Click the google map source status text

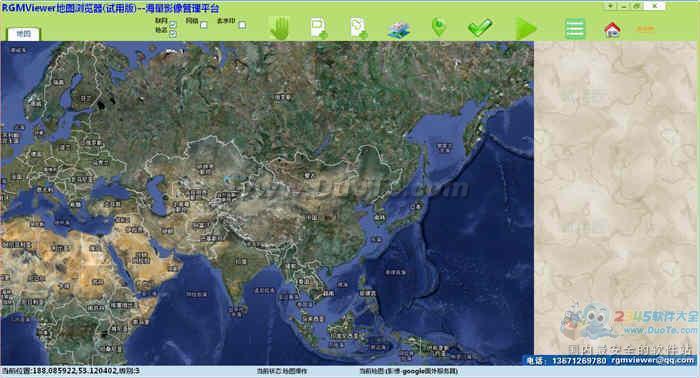click(x=408, y=371)
